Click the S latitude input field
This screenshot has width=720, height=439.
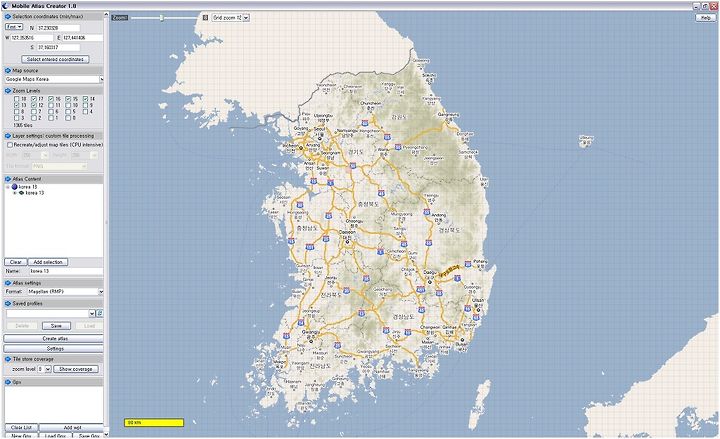[x=58, y=47]
